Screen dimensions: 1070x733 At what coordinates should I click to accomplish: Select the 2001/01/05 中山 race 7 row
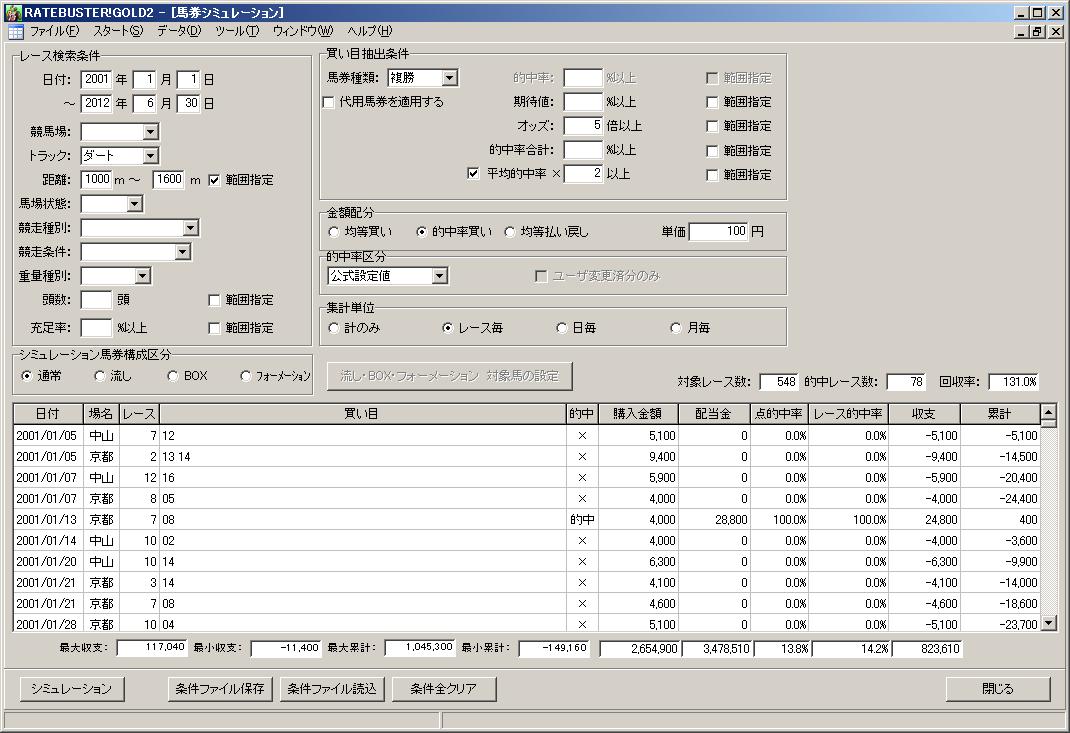[527, 436]
